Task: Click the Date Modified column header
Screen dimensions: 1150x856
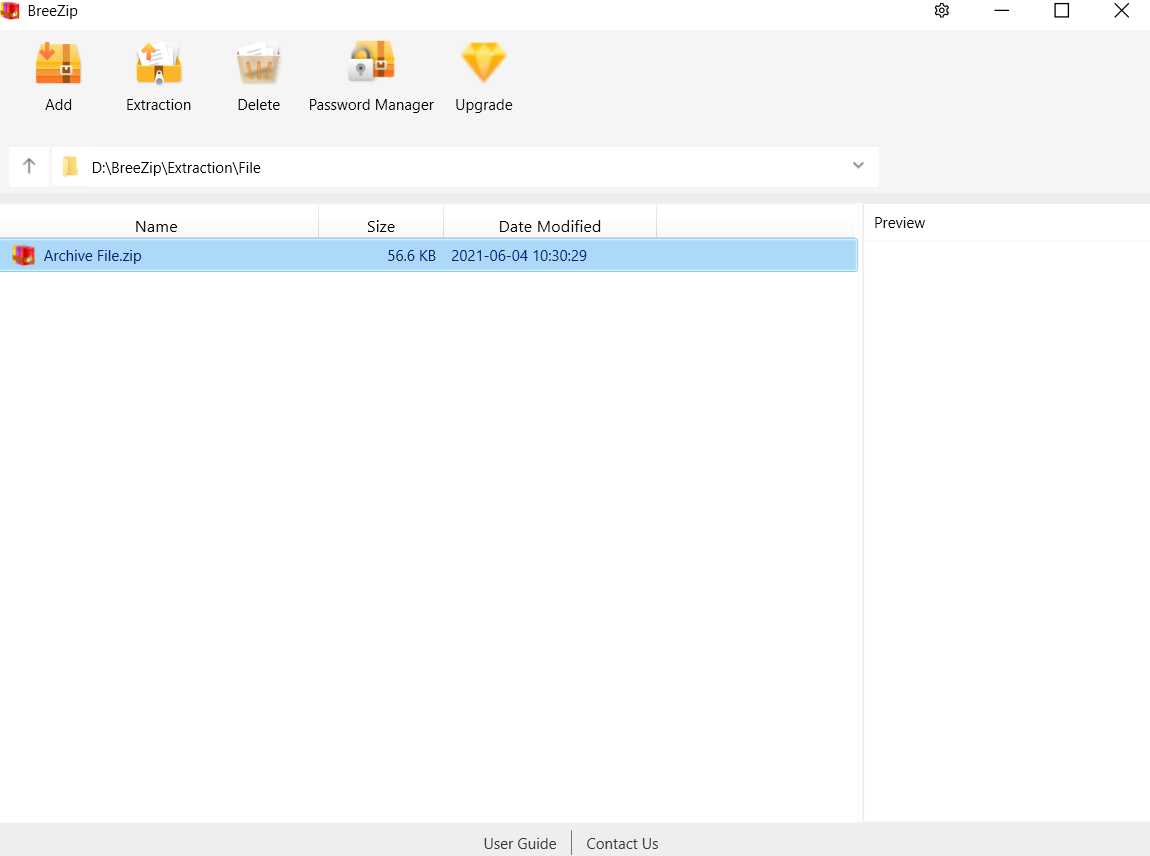Action: click(550, 226)
